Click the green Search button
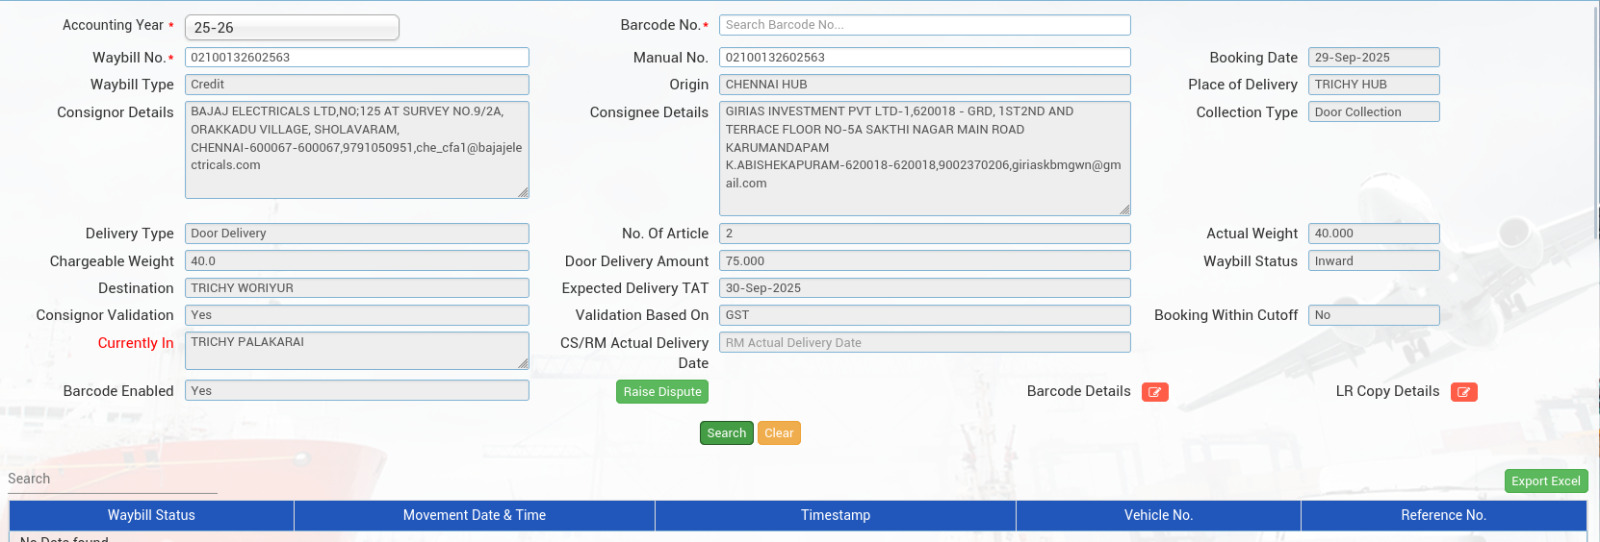The height and width of the screenshot is (542, 1600). click(x=726, y=433)
